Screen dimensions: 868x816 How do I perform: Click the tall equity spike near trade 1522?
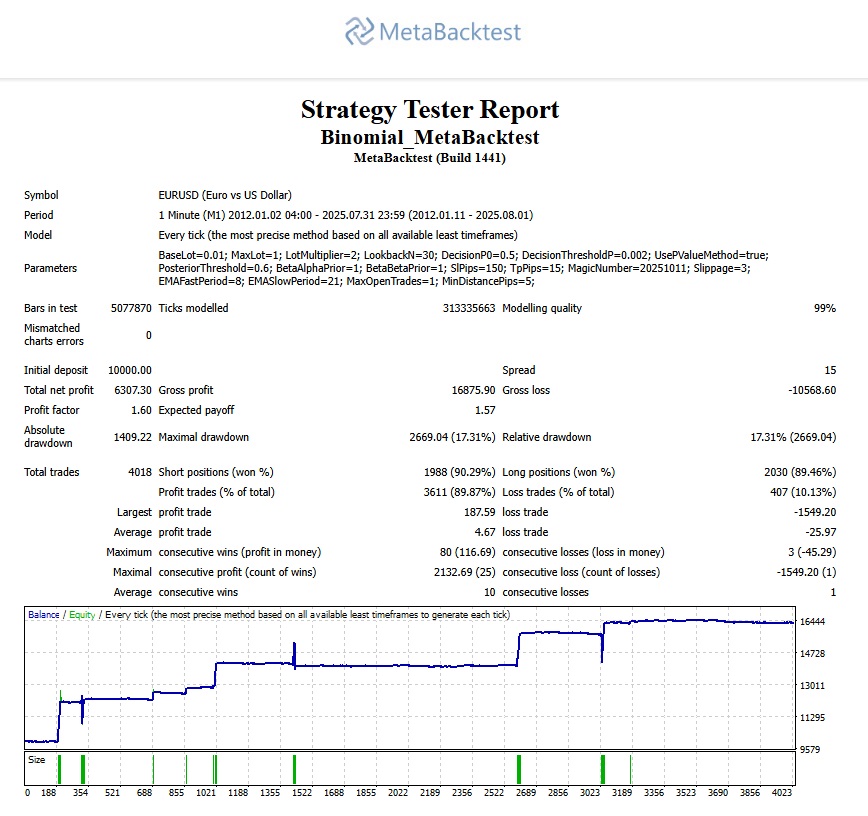tap(293, 650)
